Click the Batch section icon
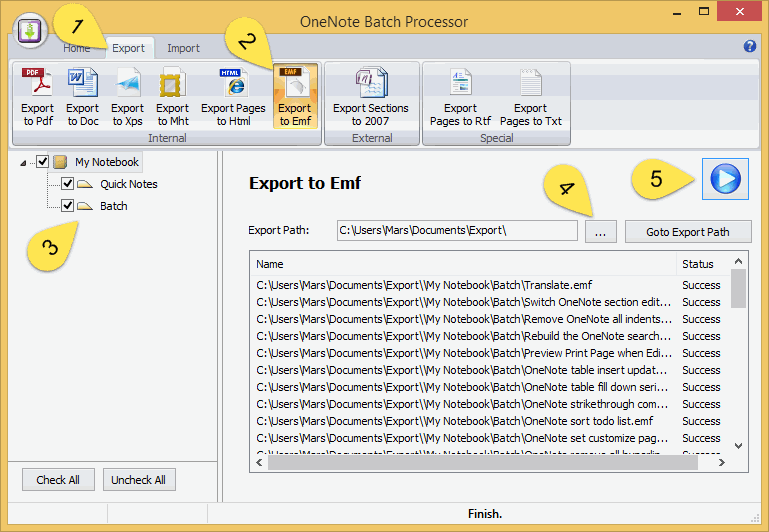Screen dimensions: 769x532 coord(85,206)
